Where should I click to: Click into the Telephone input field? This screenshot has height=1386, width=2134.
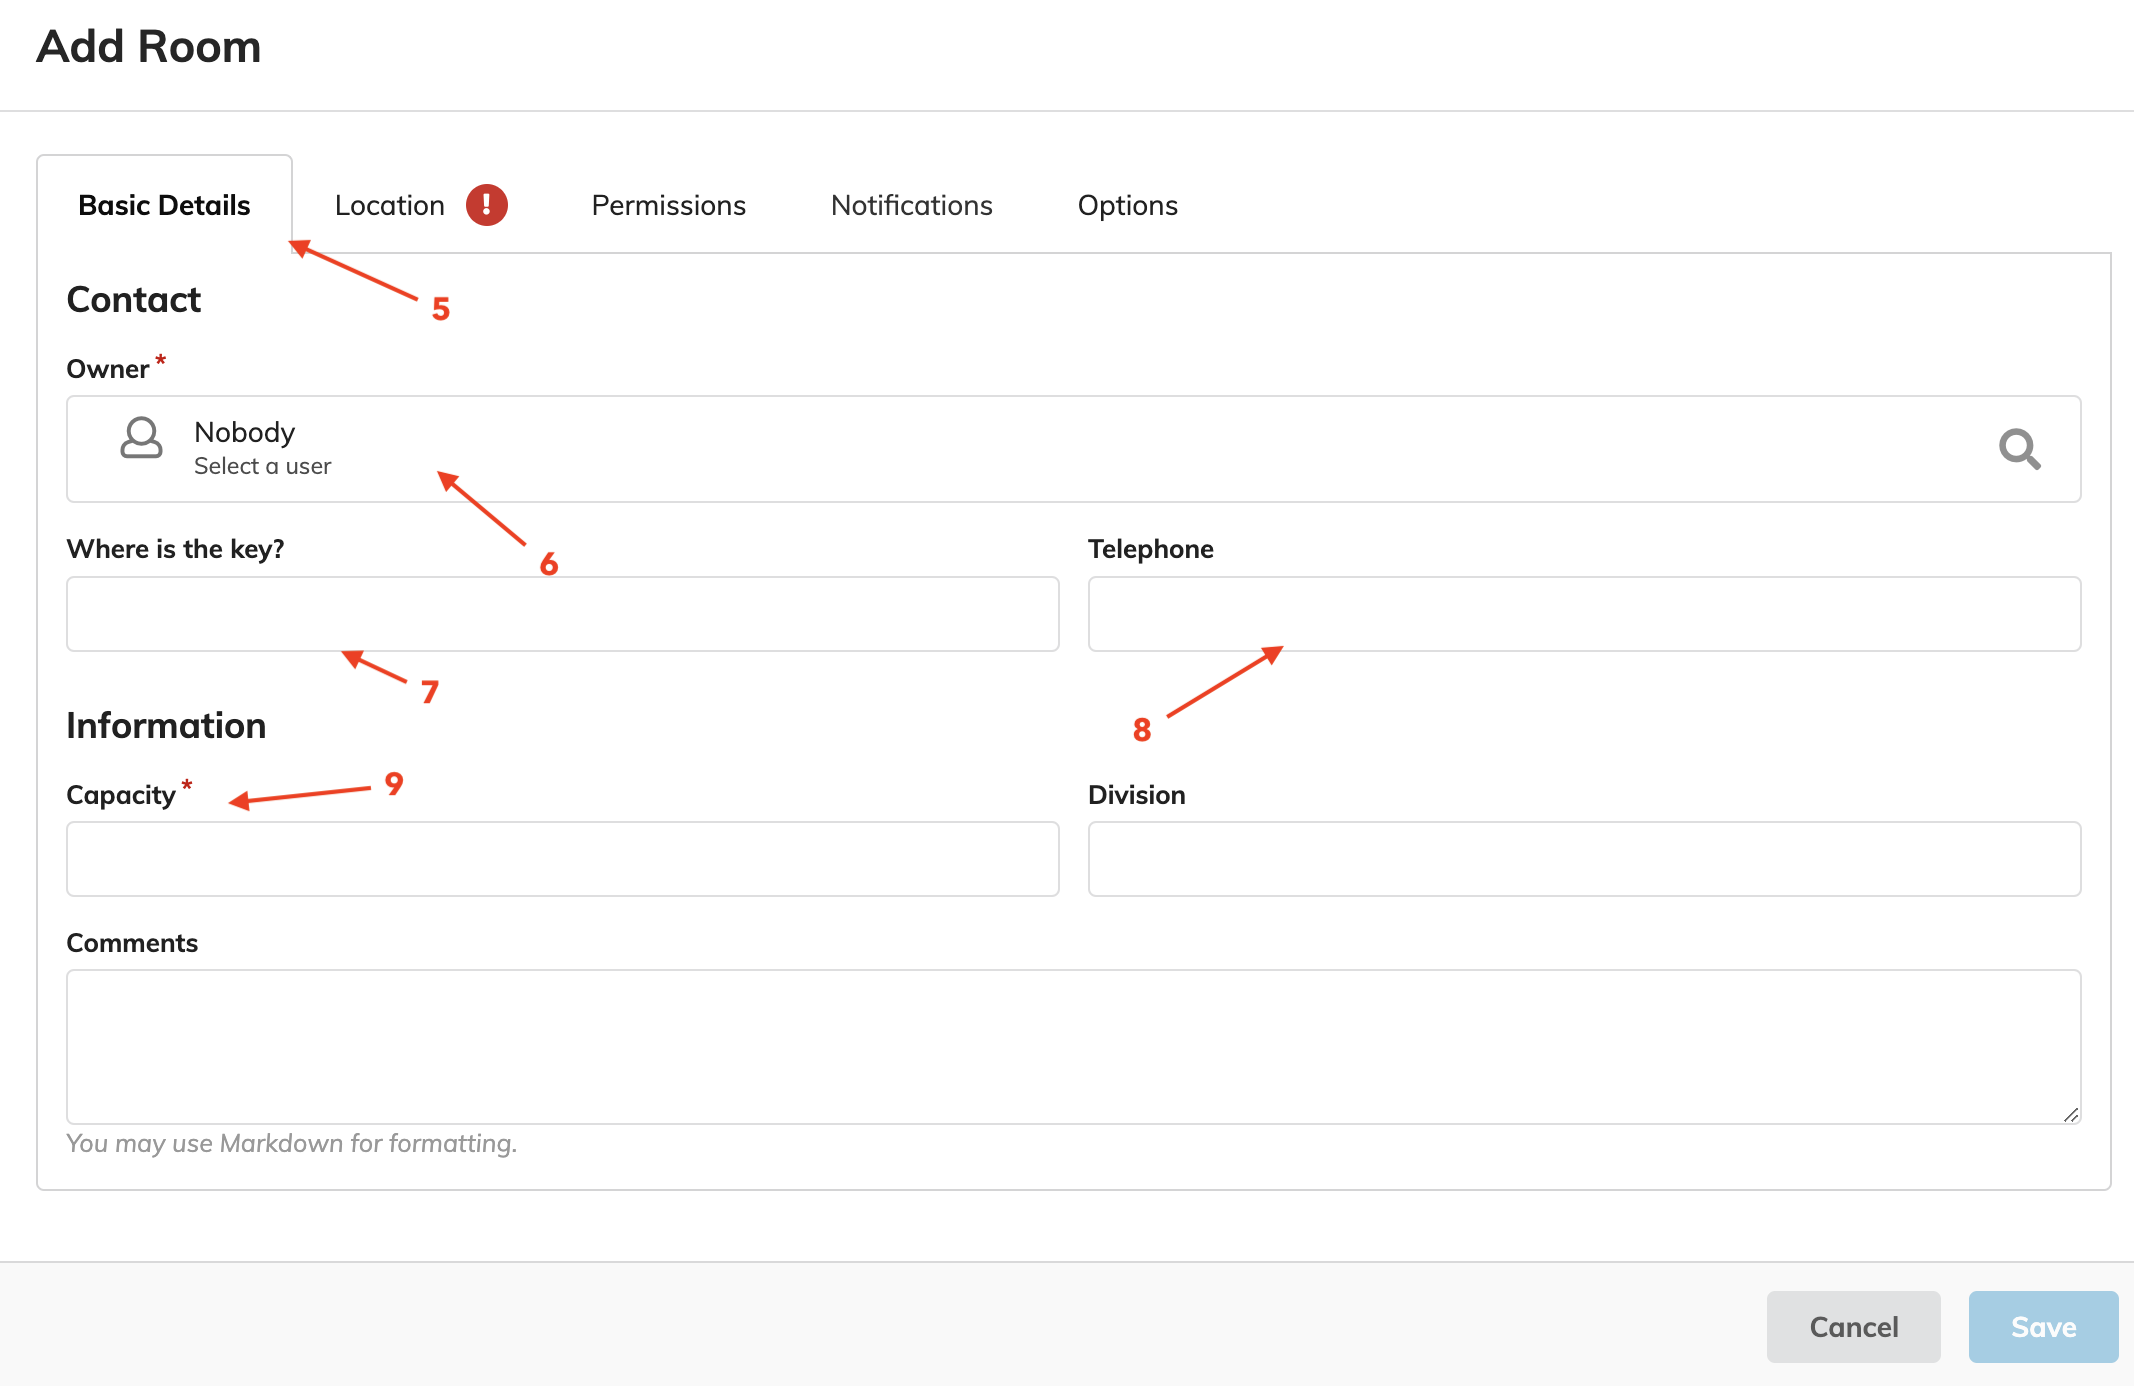coord(1583,614)
